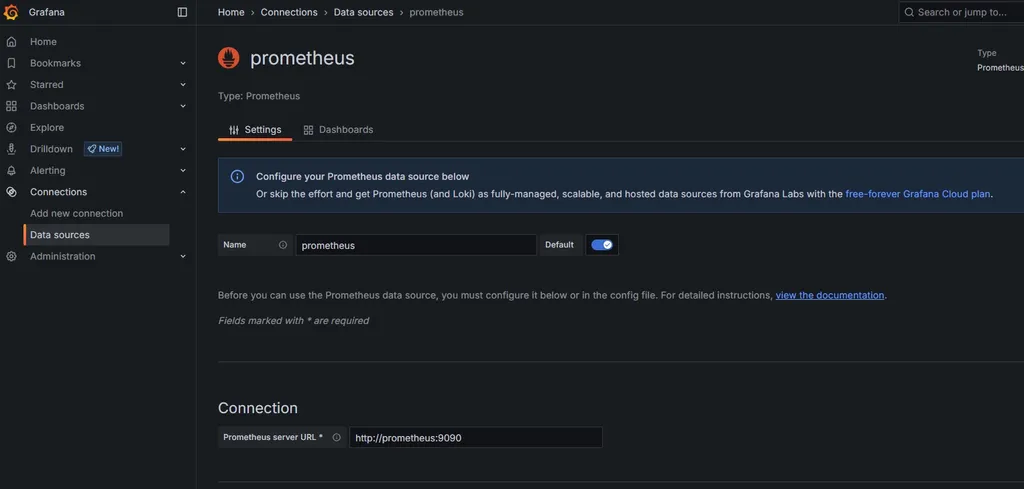
Task: Expand the Alerting section chevron
Action: coord(183,170)
